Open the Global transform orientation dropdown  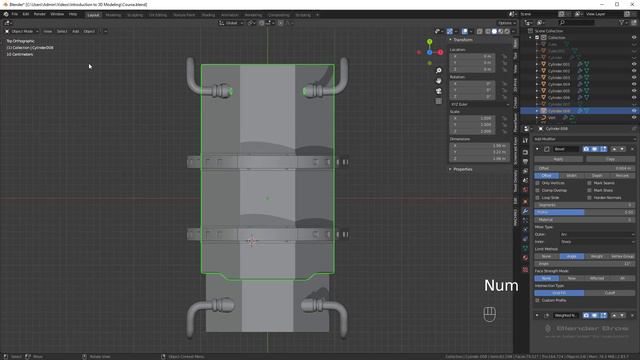tap(231, 23)
